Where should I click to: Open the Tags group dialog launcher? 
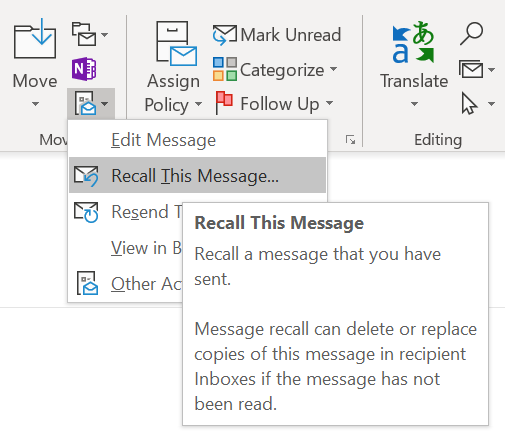point(350,140)
